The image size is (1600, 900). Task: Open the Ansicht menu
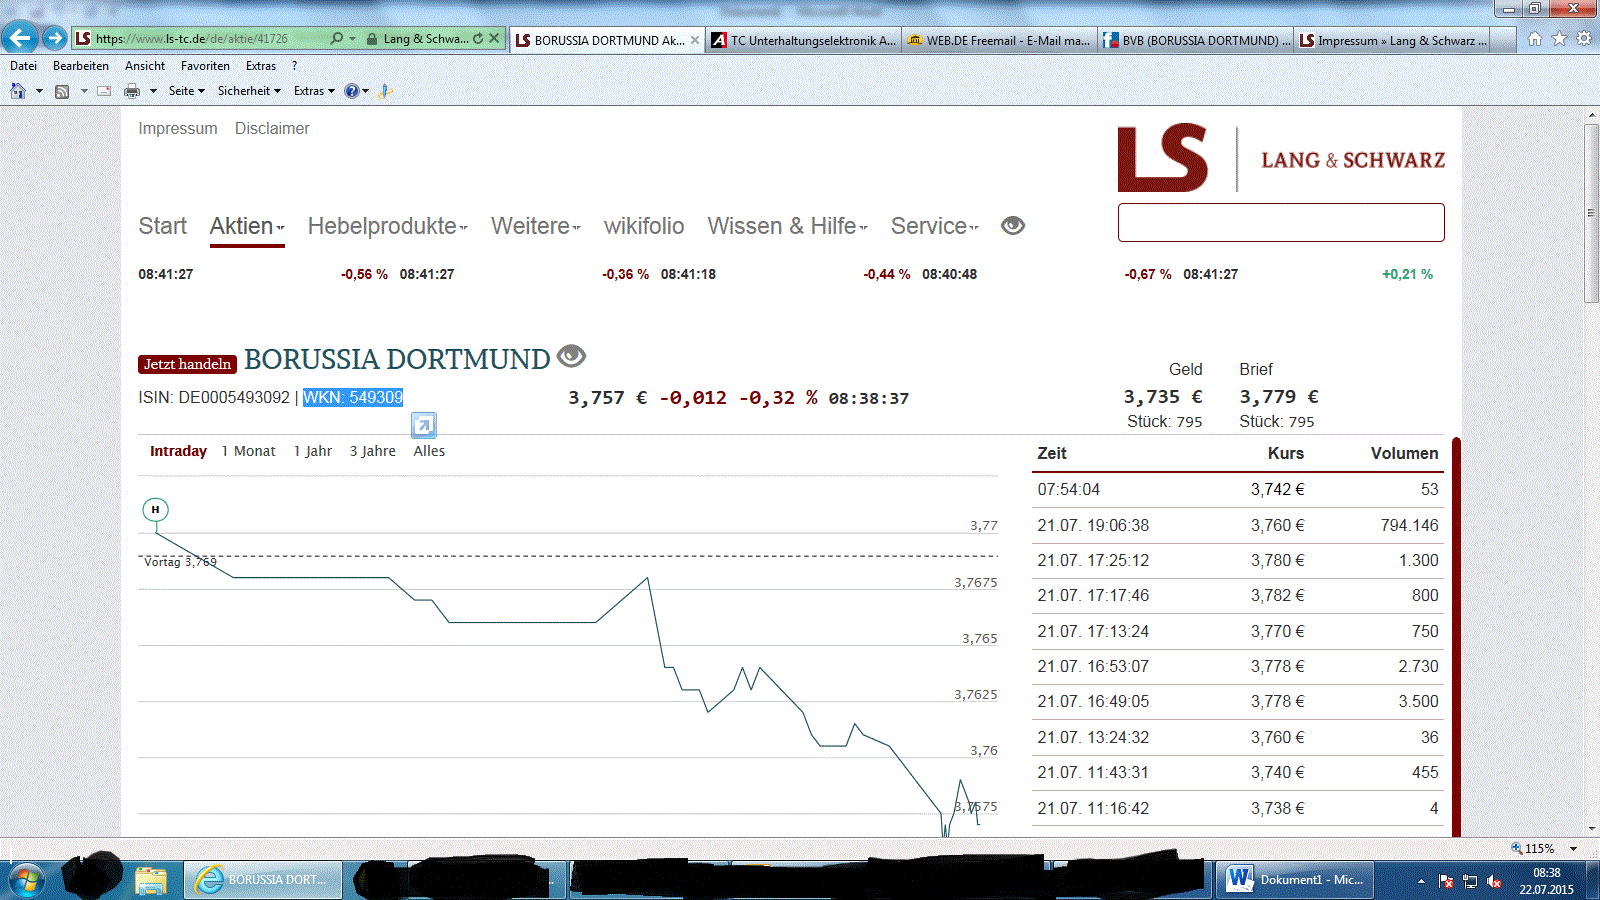tap(145, 66)
